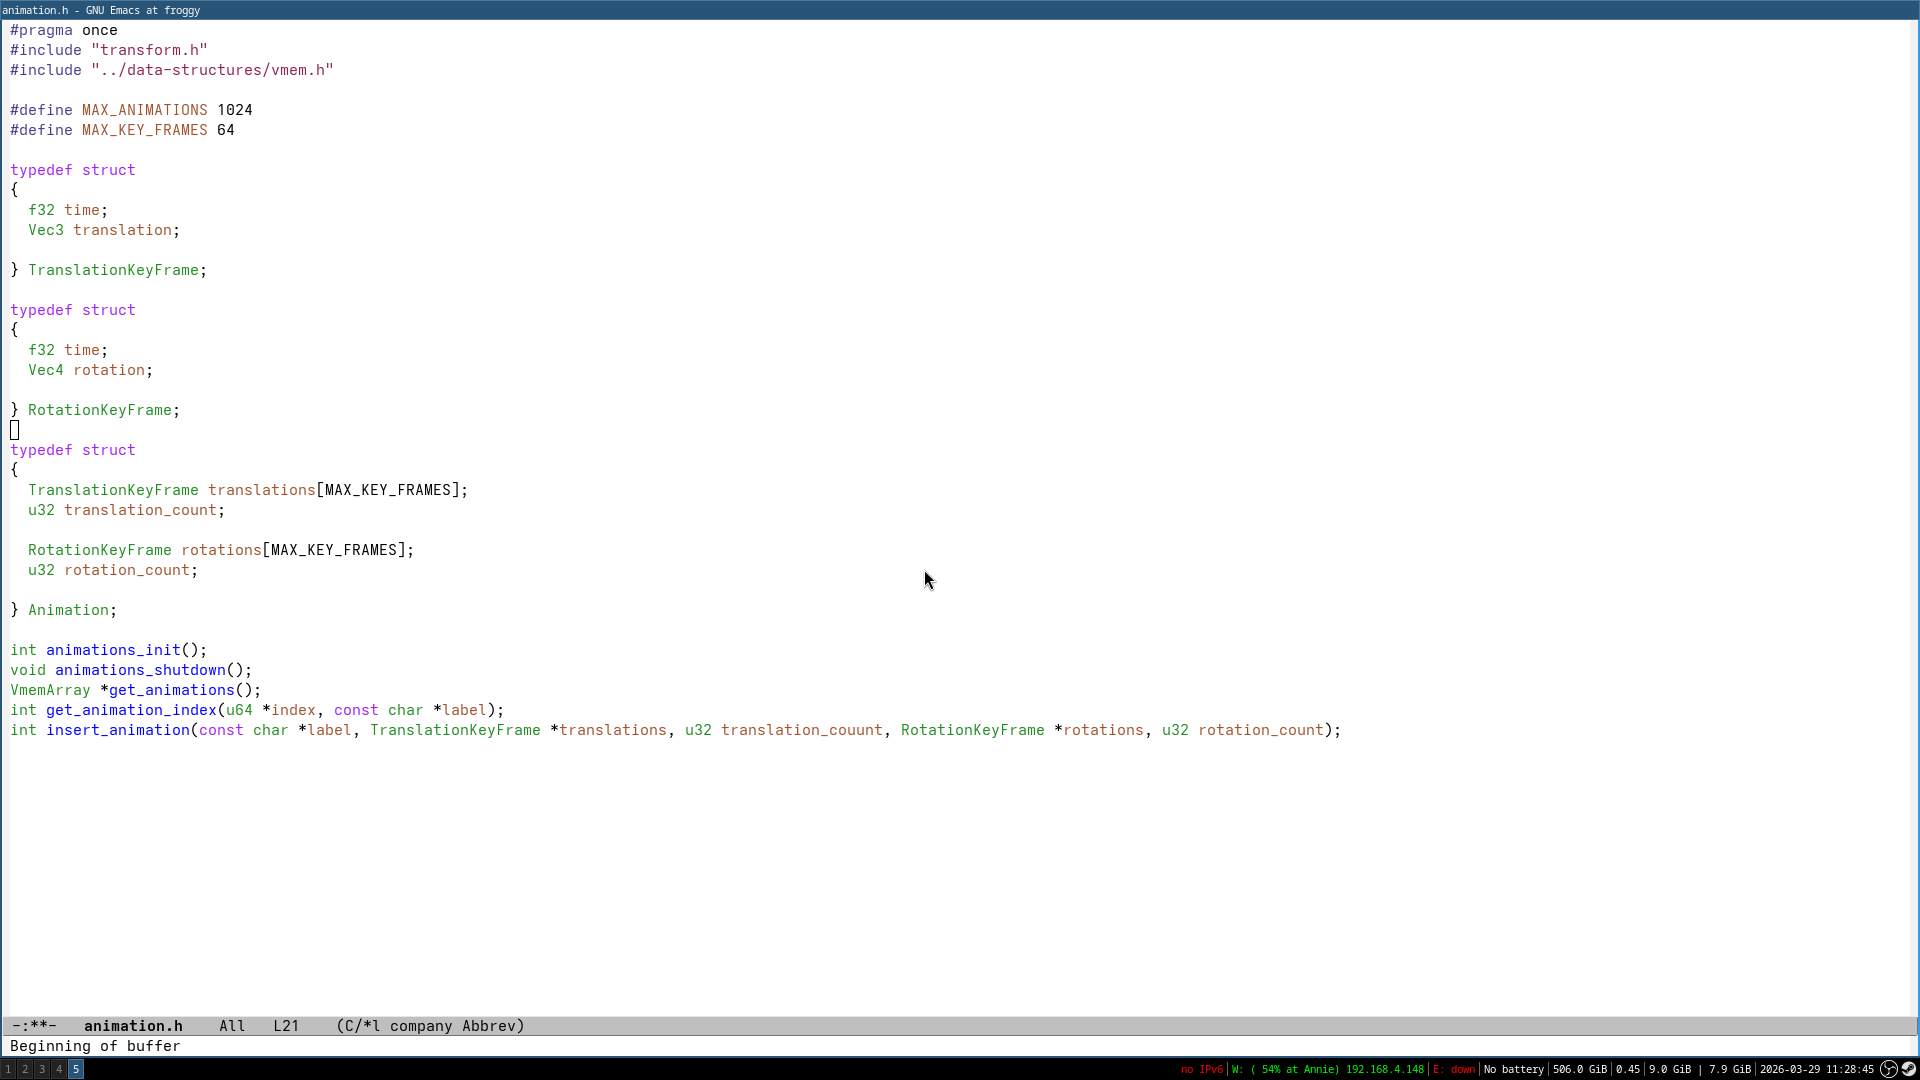1920x1080 pixels.
Task: Click the L21 line number indicator
Action: pyautogui.click(x=286, y=1026)
